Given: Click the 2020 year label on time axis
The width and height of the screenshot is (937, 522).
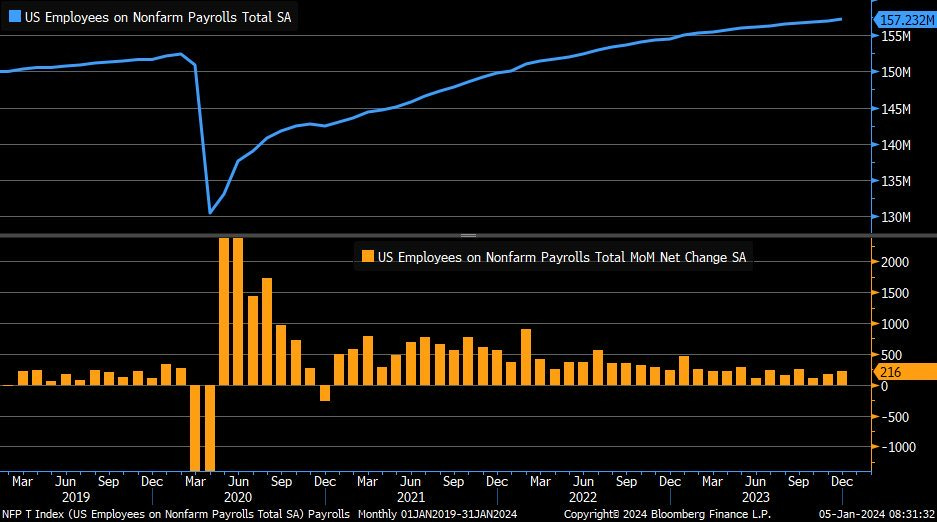Looking at the screenshot, I should [x=237, y=496].
